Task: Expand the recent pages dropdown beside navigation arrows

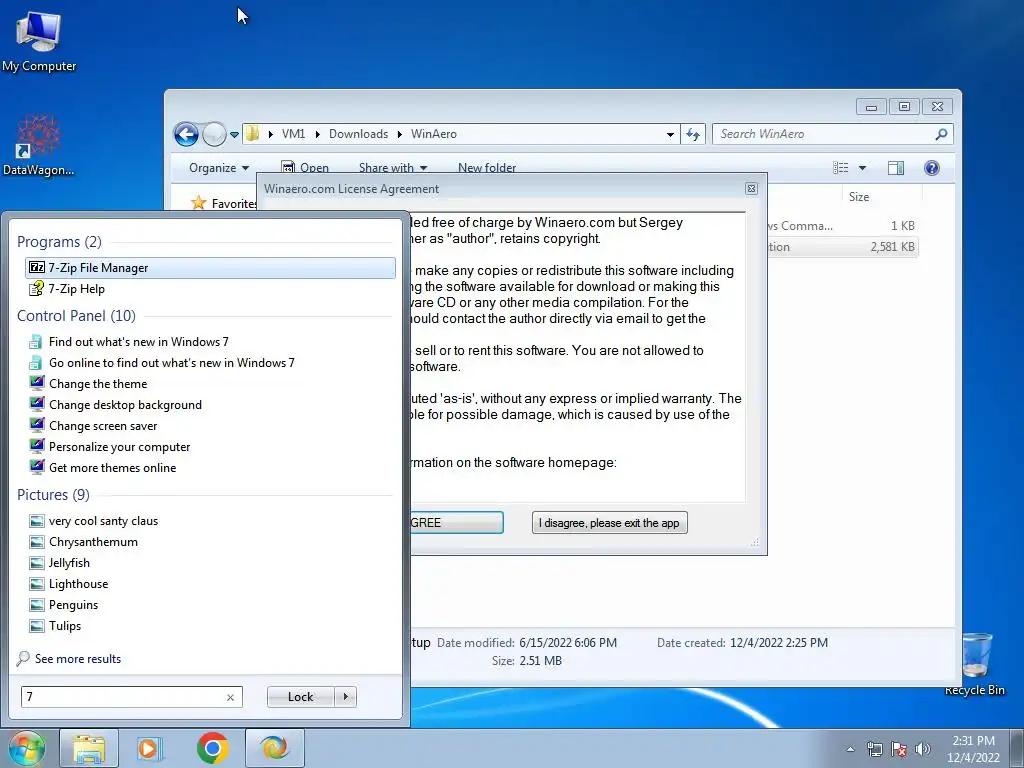Action: click(234, 135)
